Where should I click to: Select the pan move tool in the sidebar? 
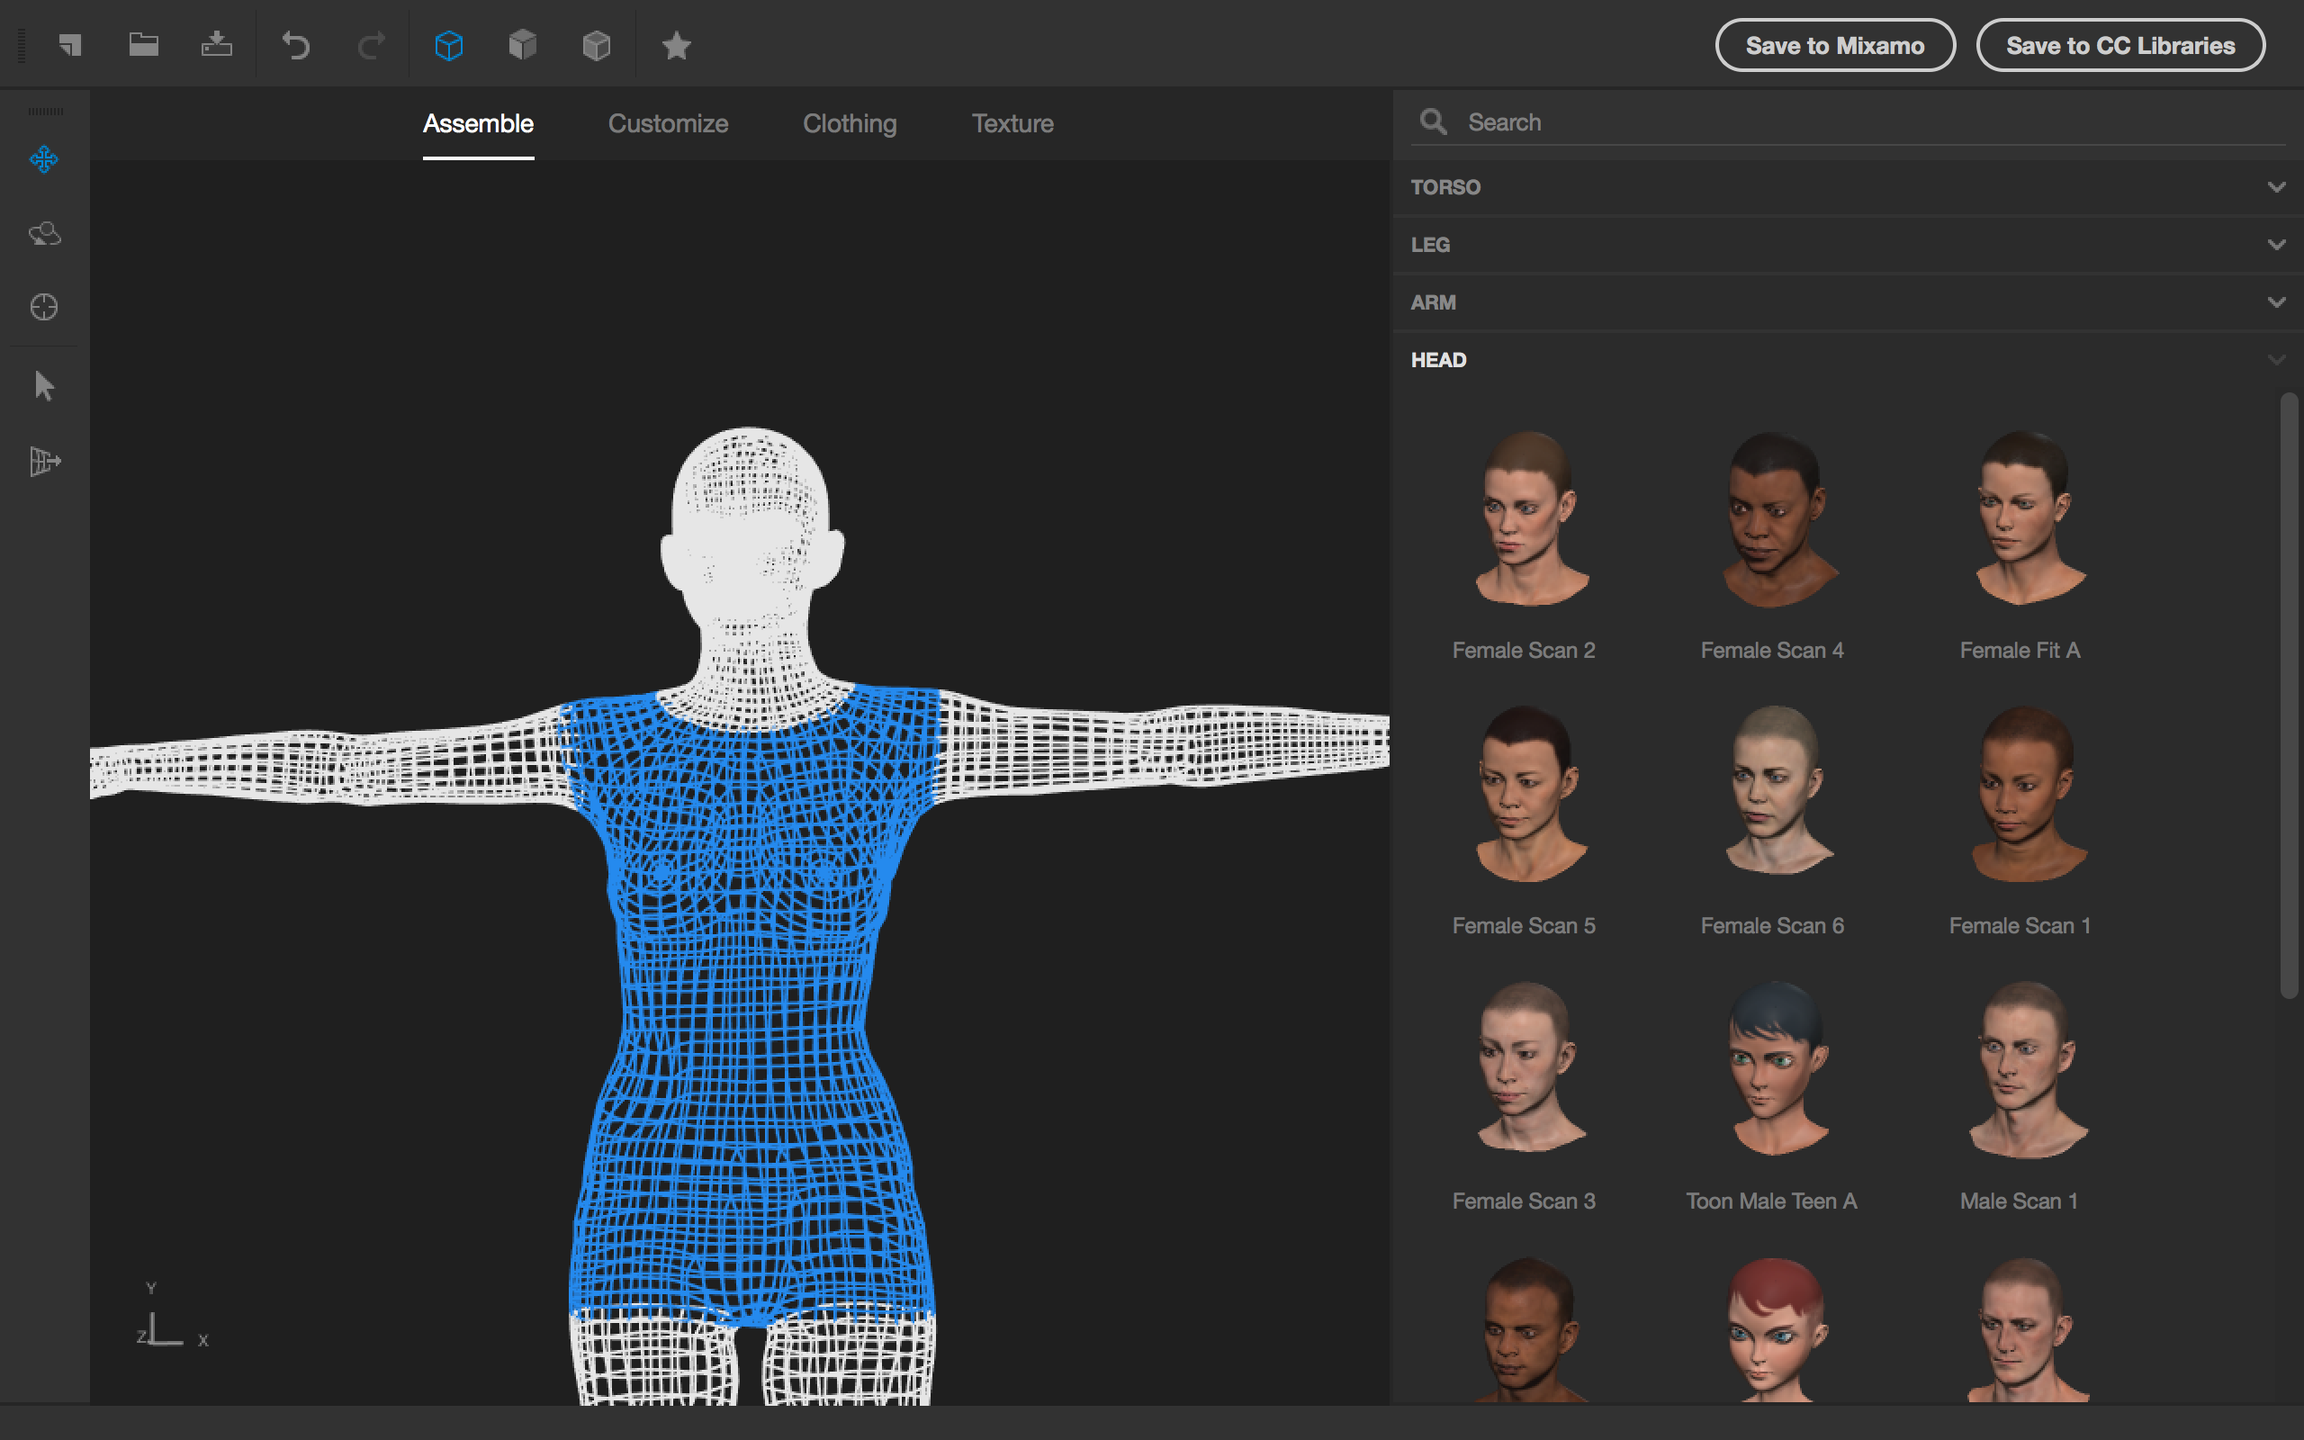click(x=44, y=159)
